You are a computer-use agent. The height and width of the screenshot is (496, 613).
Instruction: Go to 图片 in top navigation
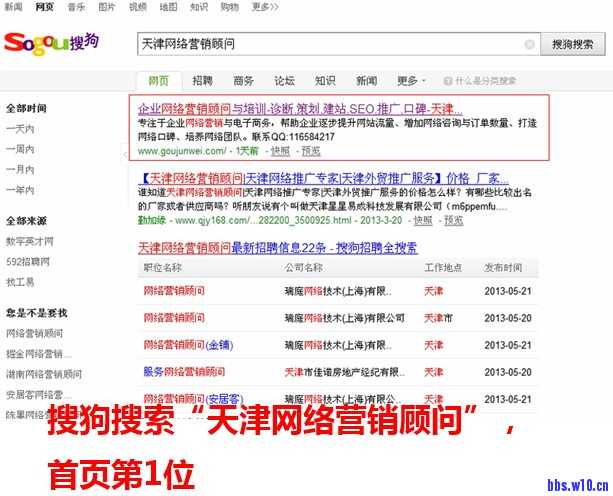click(106, 7)
